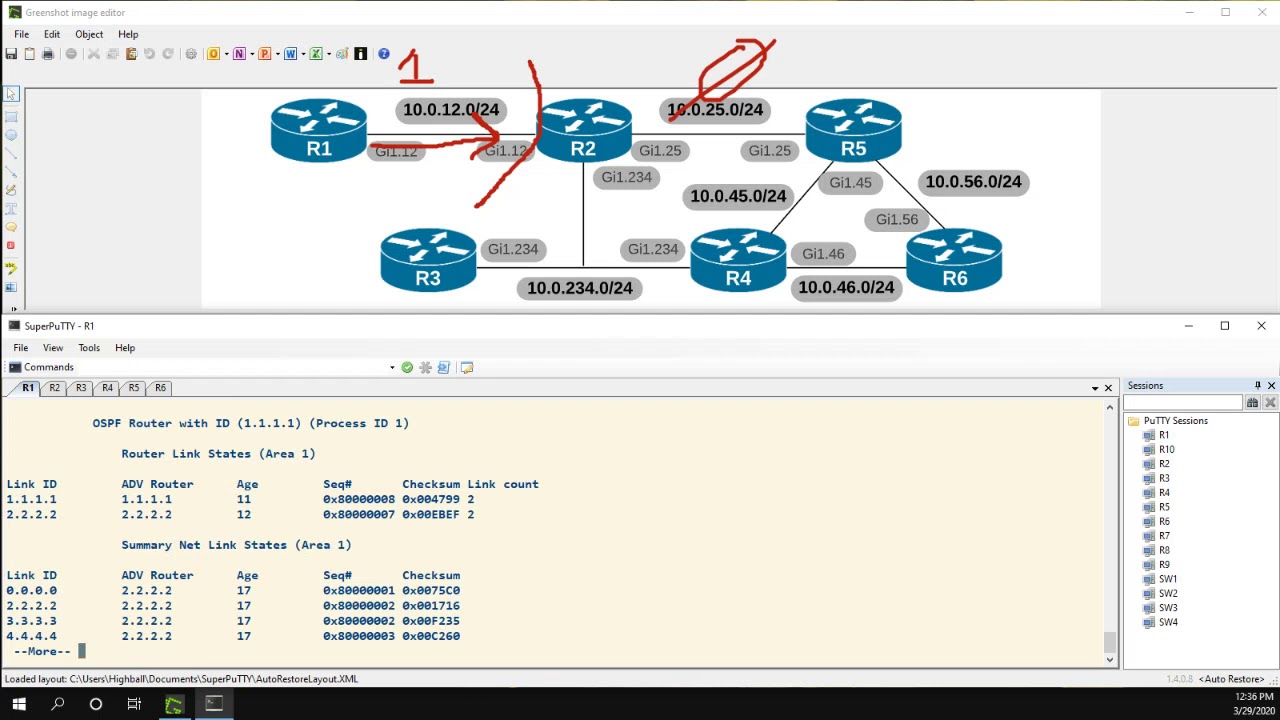This screenshot has width=1280, height=720.
Task: Open Excel export dropdown arrow
Action: coord(327,54)
